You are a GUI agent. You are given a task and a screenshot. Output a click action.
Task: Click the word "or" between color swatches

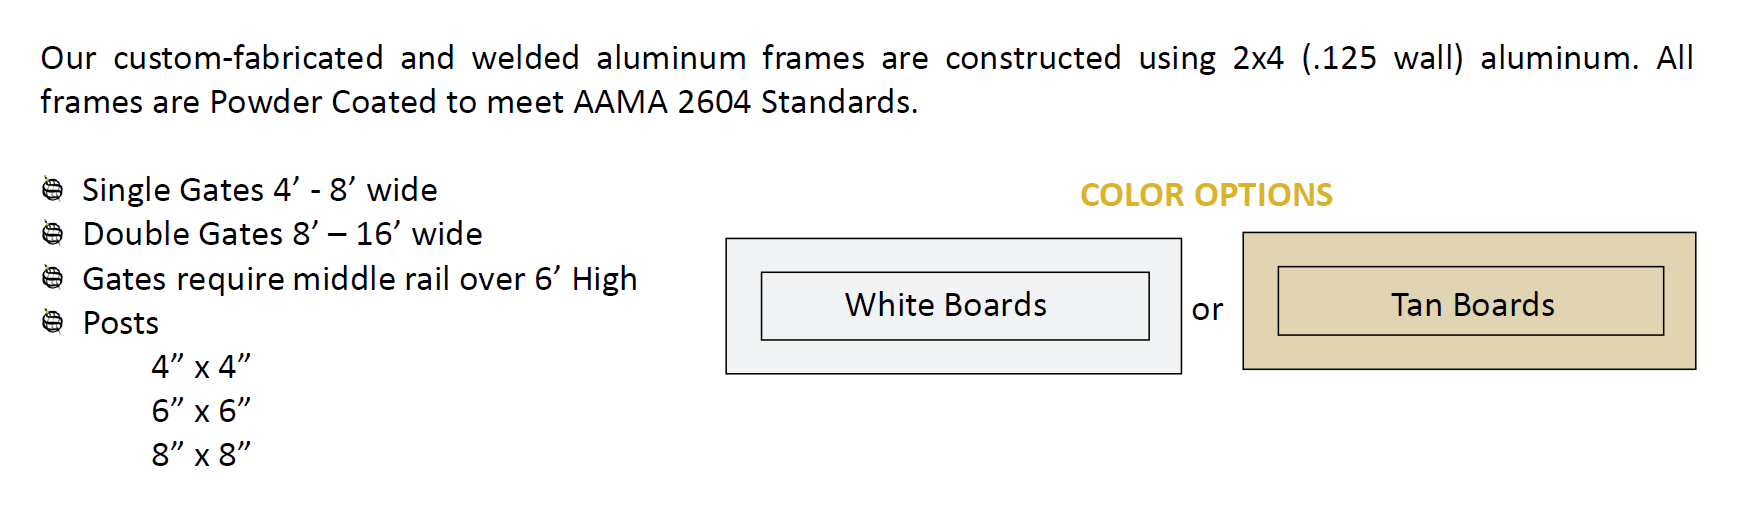coord(1207,310)
